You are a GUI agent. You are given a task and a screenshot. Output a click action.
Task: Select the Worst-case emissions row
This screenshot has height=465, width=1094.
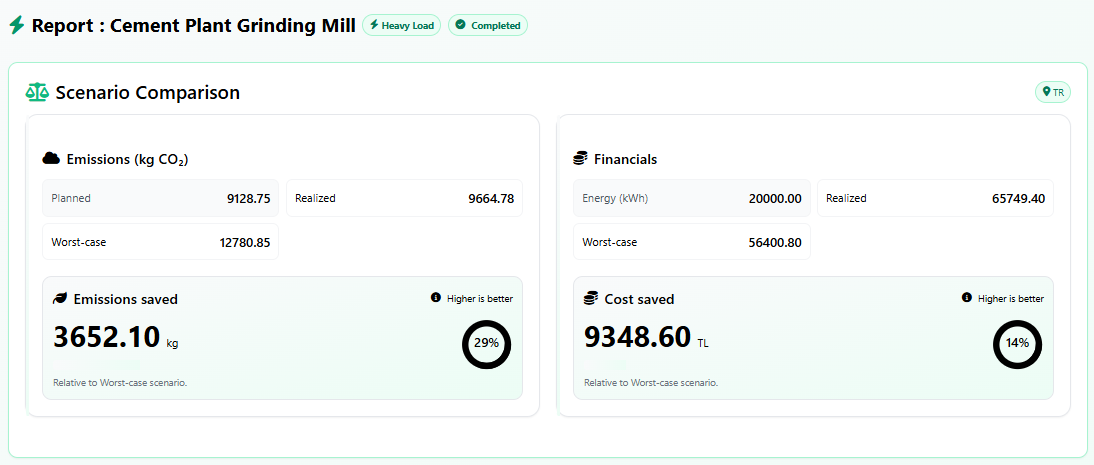point(160,242)
